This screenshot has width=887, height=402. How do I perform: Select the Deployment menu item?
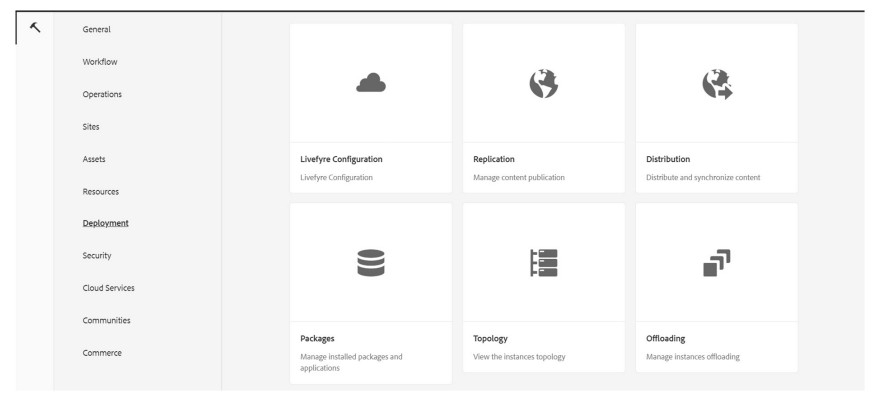[106, 223]
